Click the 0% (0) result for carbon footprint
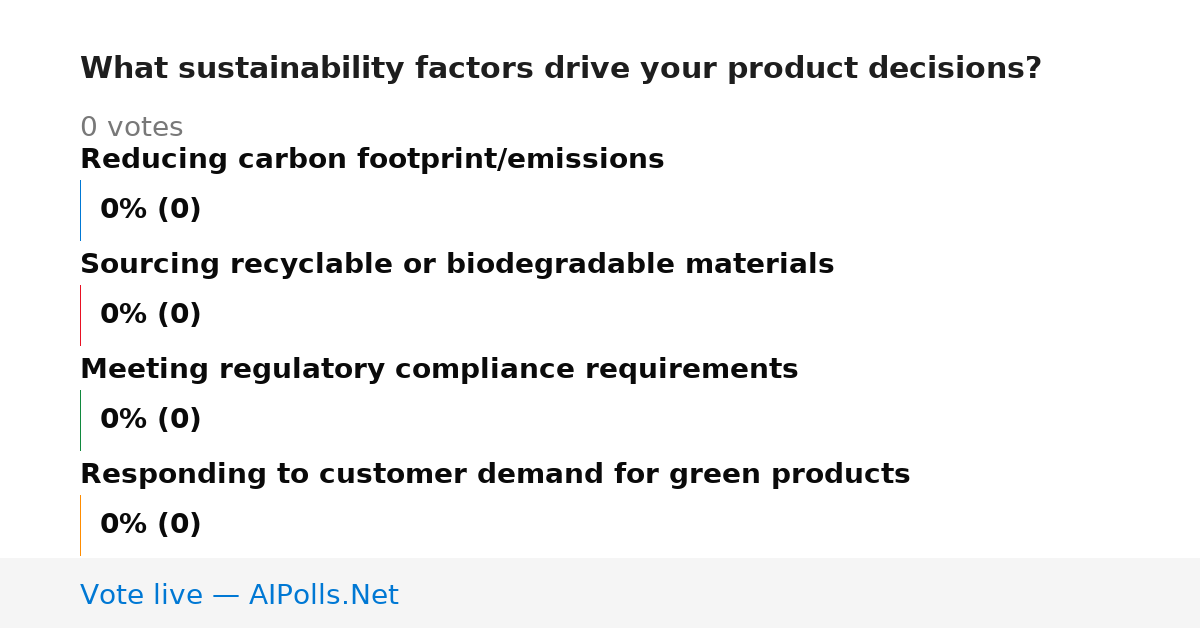Screen dimensions: 1200x628 coord(151,210)
